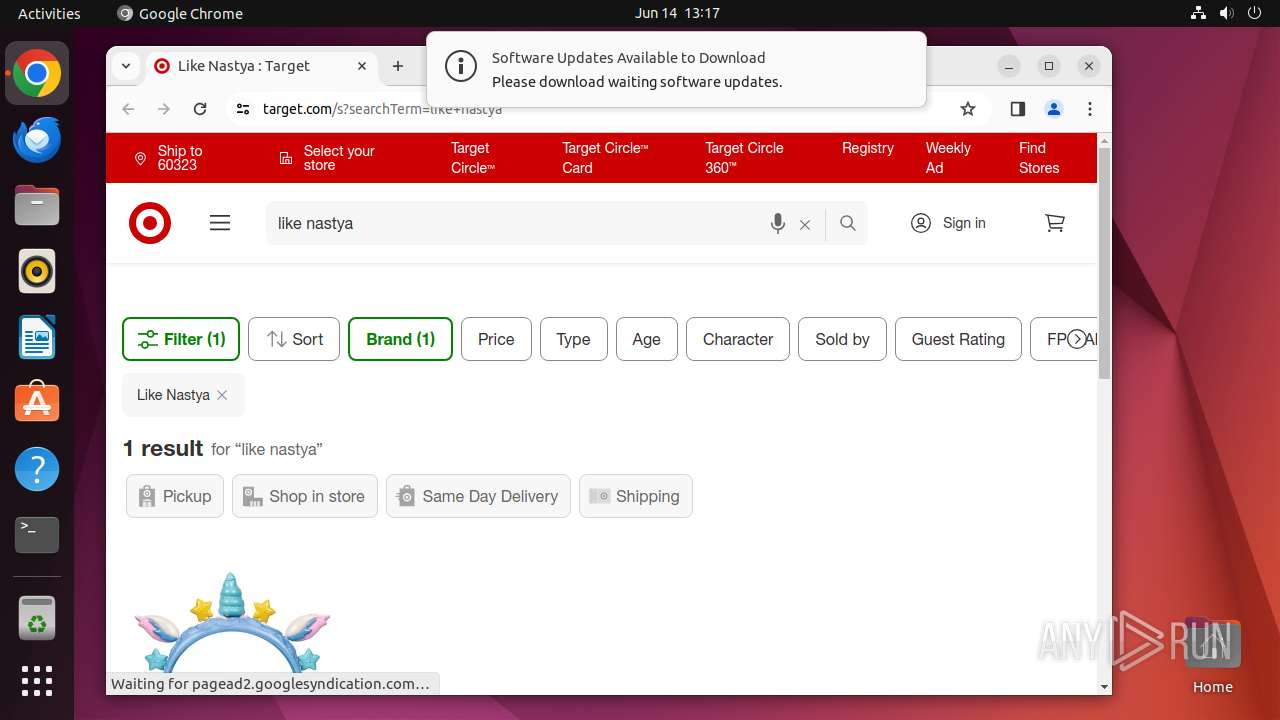Viewport: 1280px width, 720px height.
Task: Click in the like nastya search box
Action: point(515,224)
